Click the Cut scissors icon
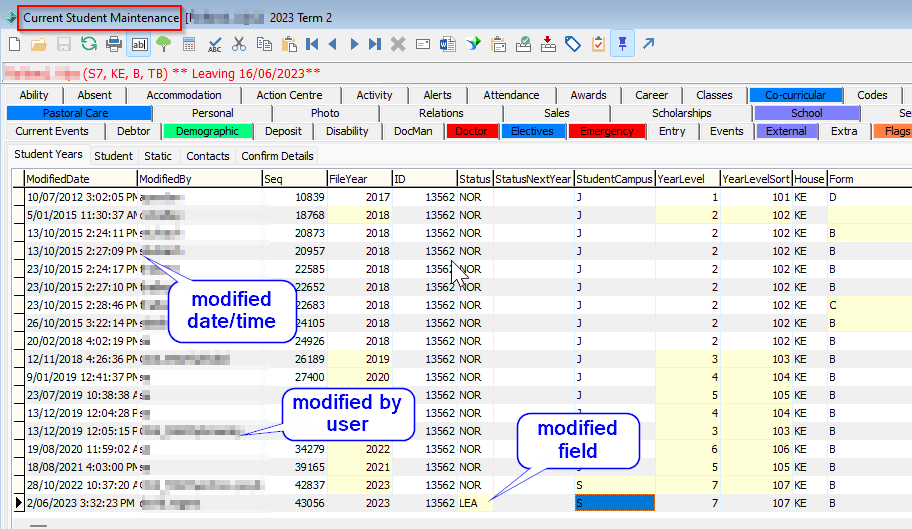912x529 pixels. click(239, 44)
